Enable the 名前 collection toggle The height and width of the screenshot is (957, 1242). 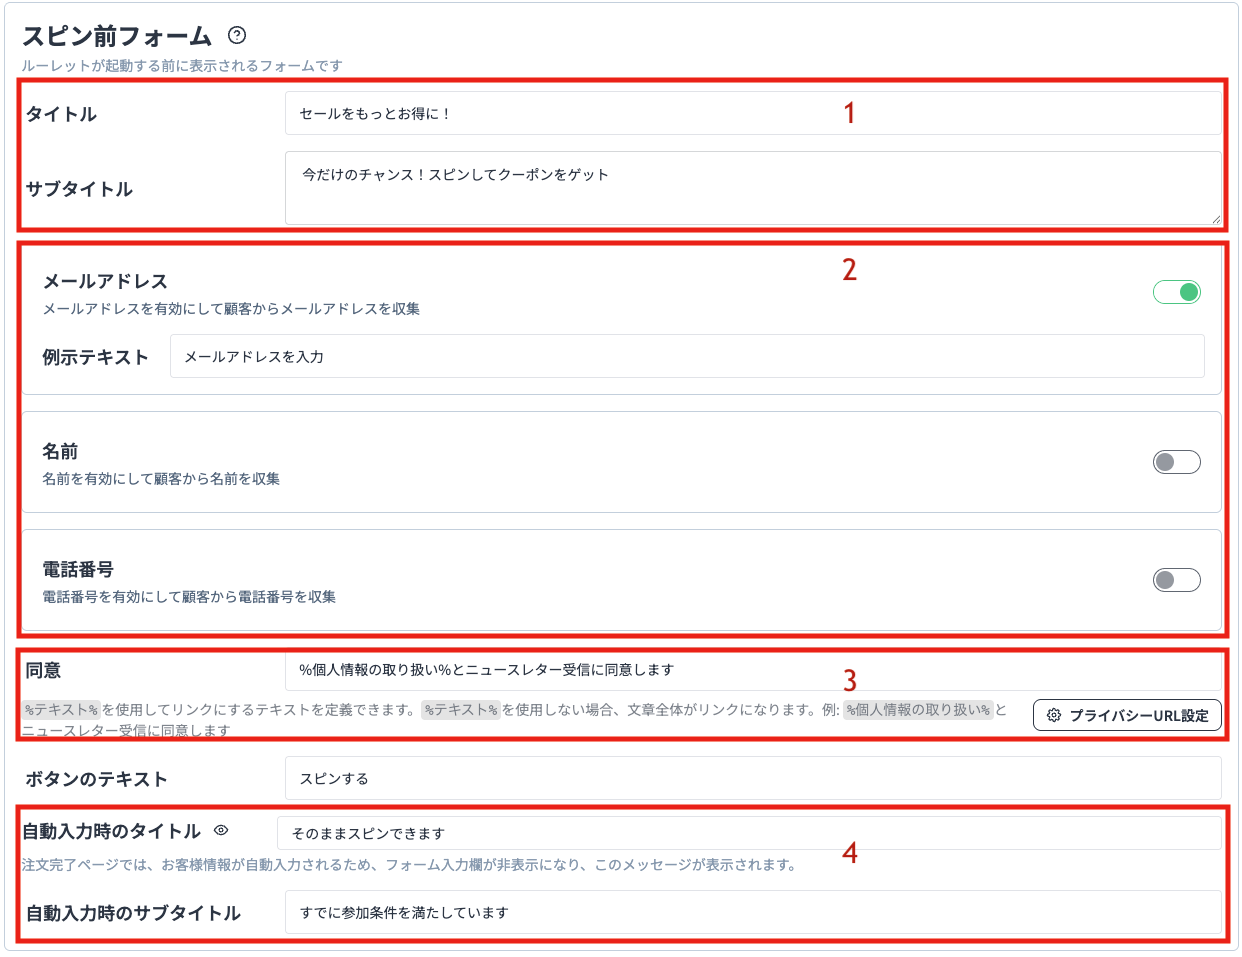1176,461
